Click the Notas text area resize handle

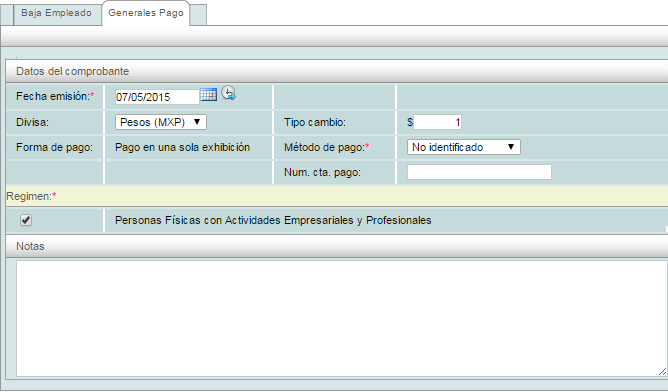pyautogui.click(x=662, y=372)
